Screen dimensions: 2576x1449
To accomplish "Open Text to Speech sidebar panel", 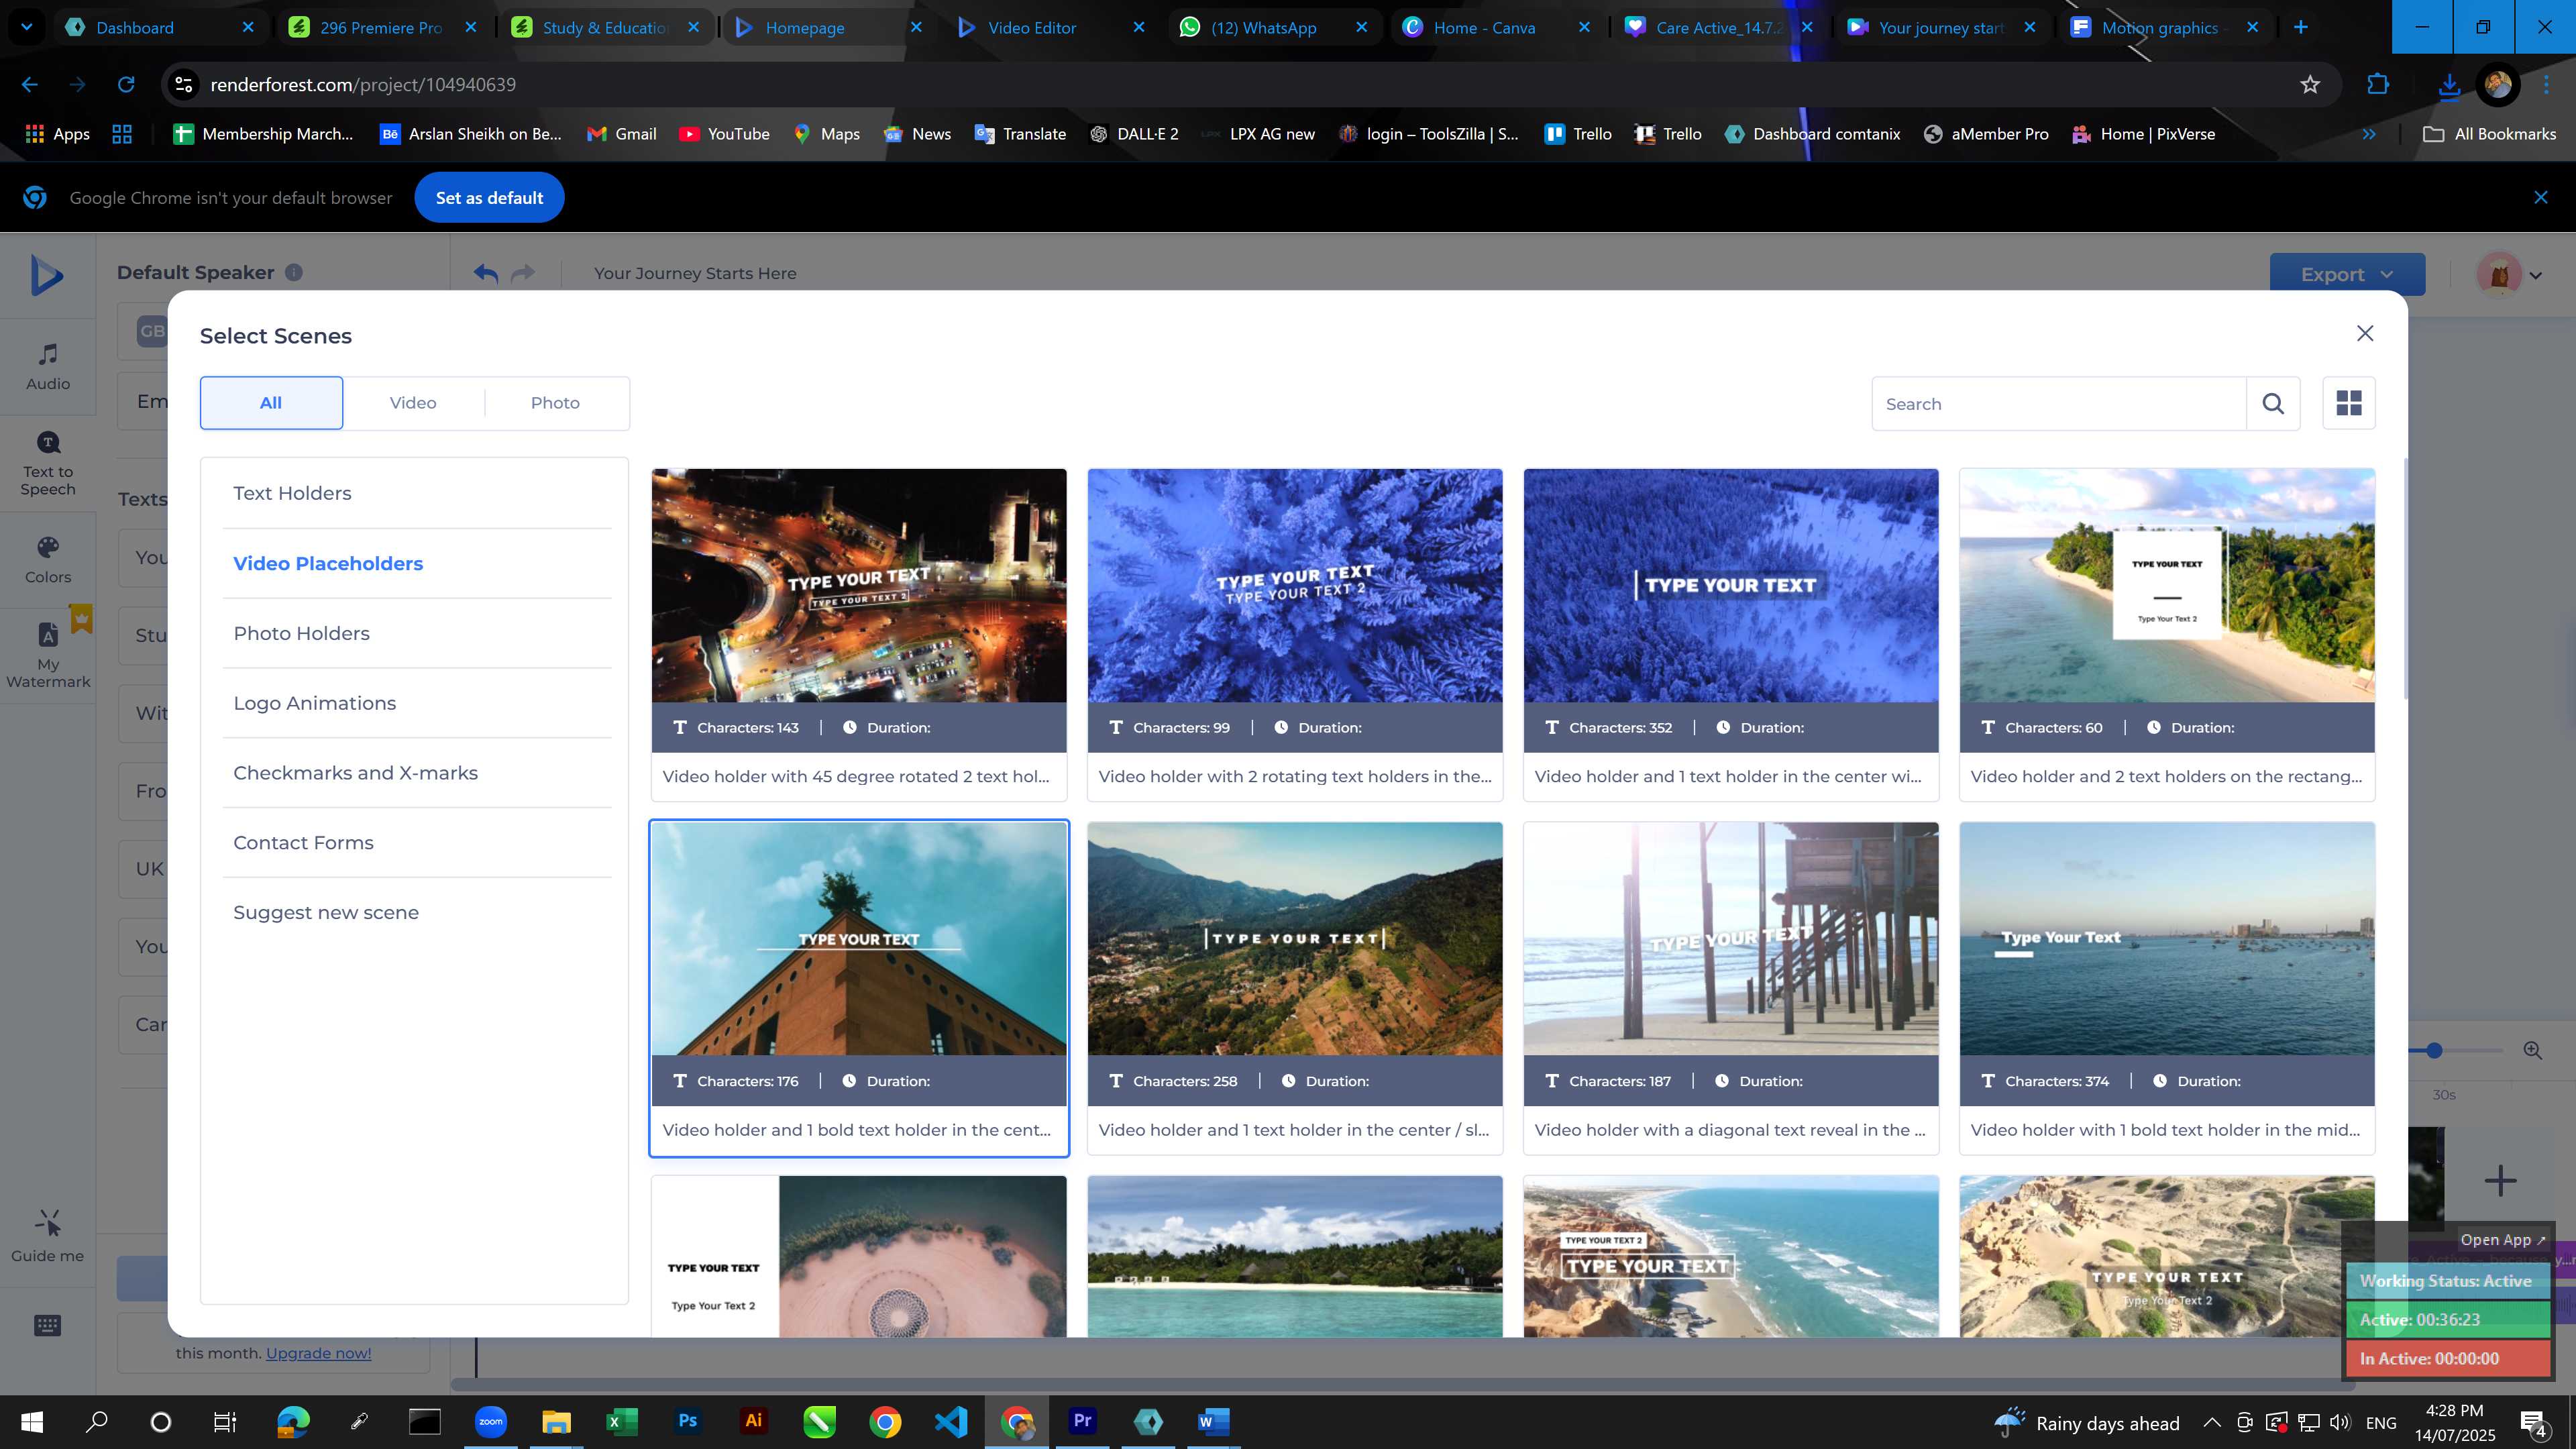I will [48, 464].
